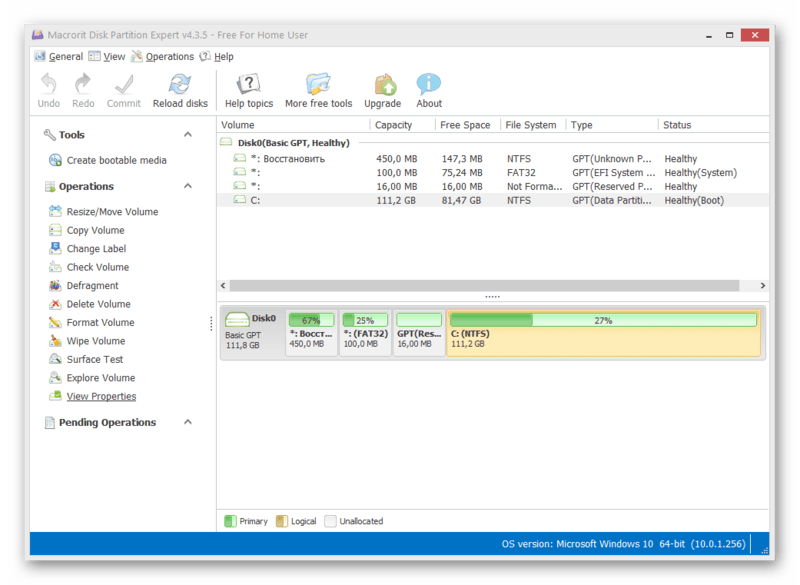Screen dimensions: 800x585
Task: Select the C: (NTFS) partition block
Action: [x=603, y=332]
